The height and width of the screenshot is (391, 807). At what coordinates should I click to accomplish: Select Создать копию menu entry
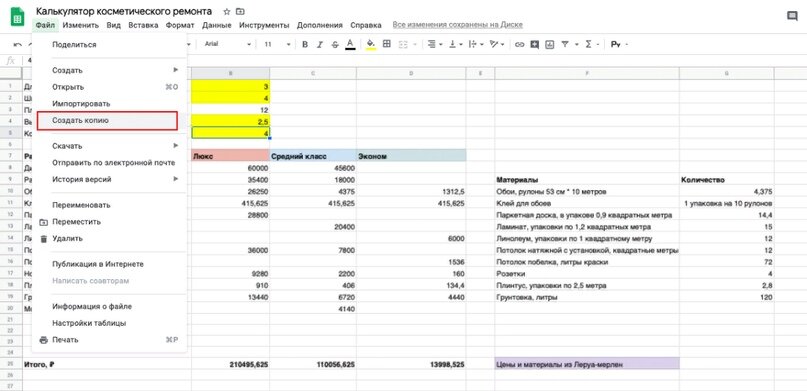(107, 120)
